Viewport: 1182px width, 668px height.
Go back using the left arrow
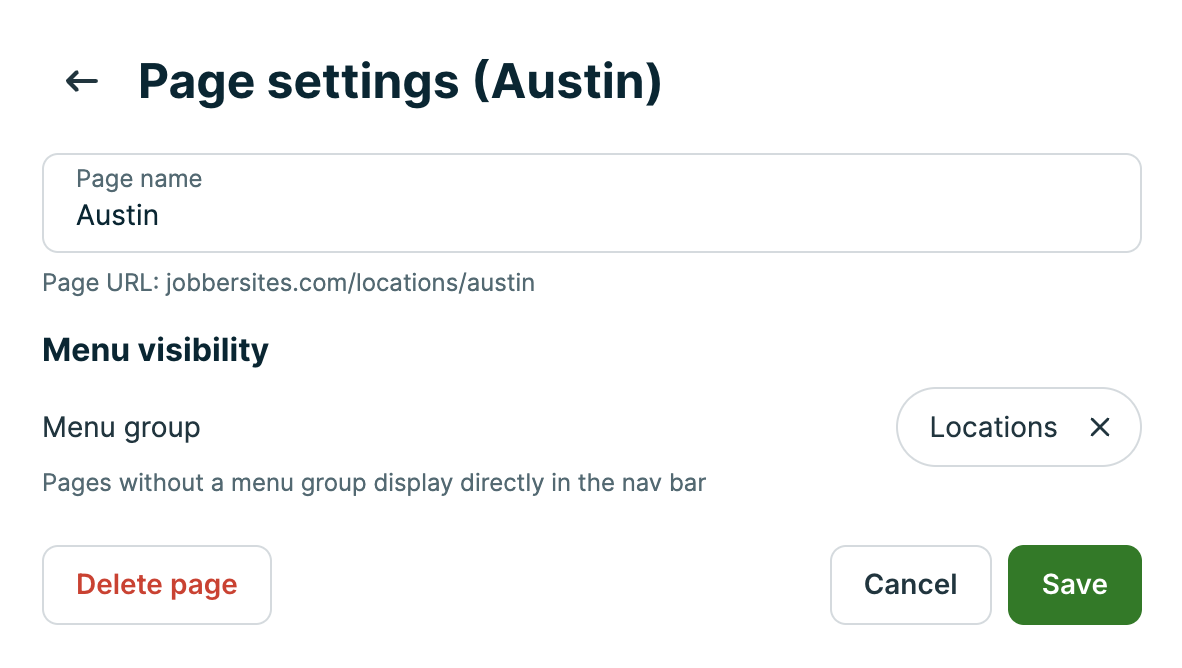tap(82, 81)
